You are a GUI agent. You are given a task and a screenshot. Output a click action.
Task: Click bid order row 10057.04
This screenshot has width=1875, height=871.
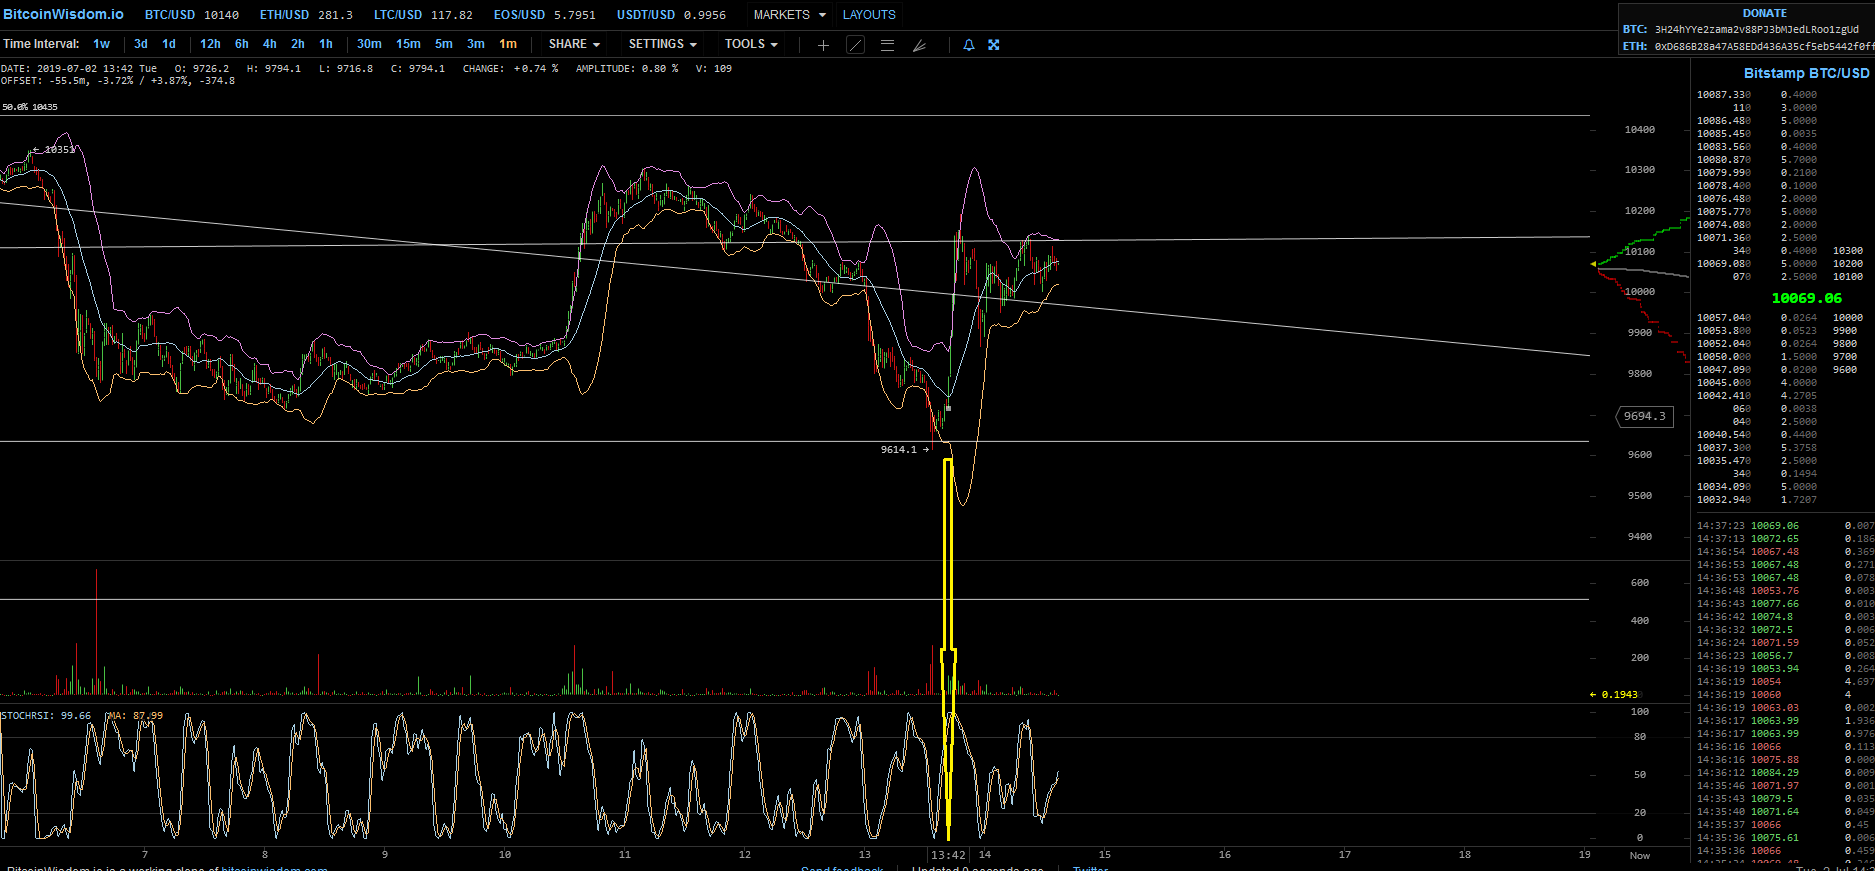(1757, 318)
